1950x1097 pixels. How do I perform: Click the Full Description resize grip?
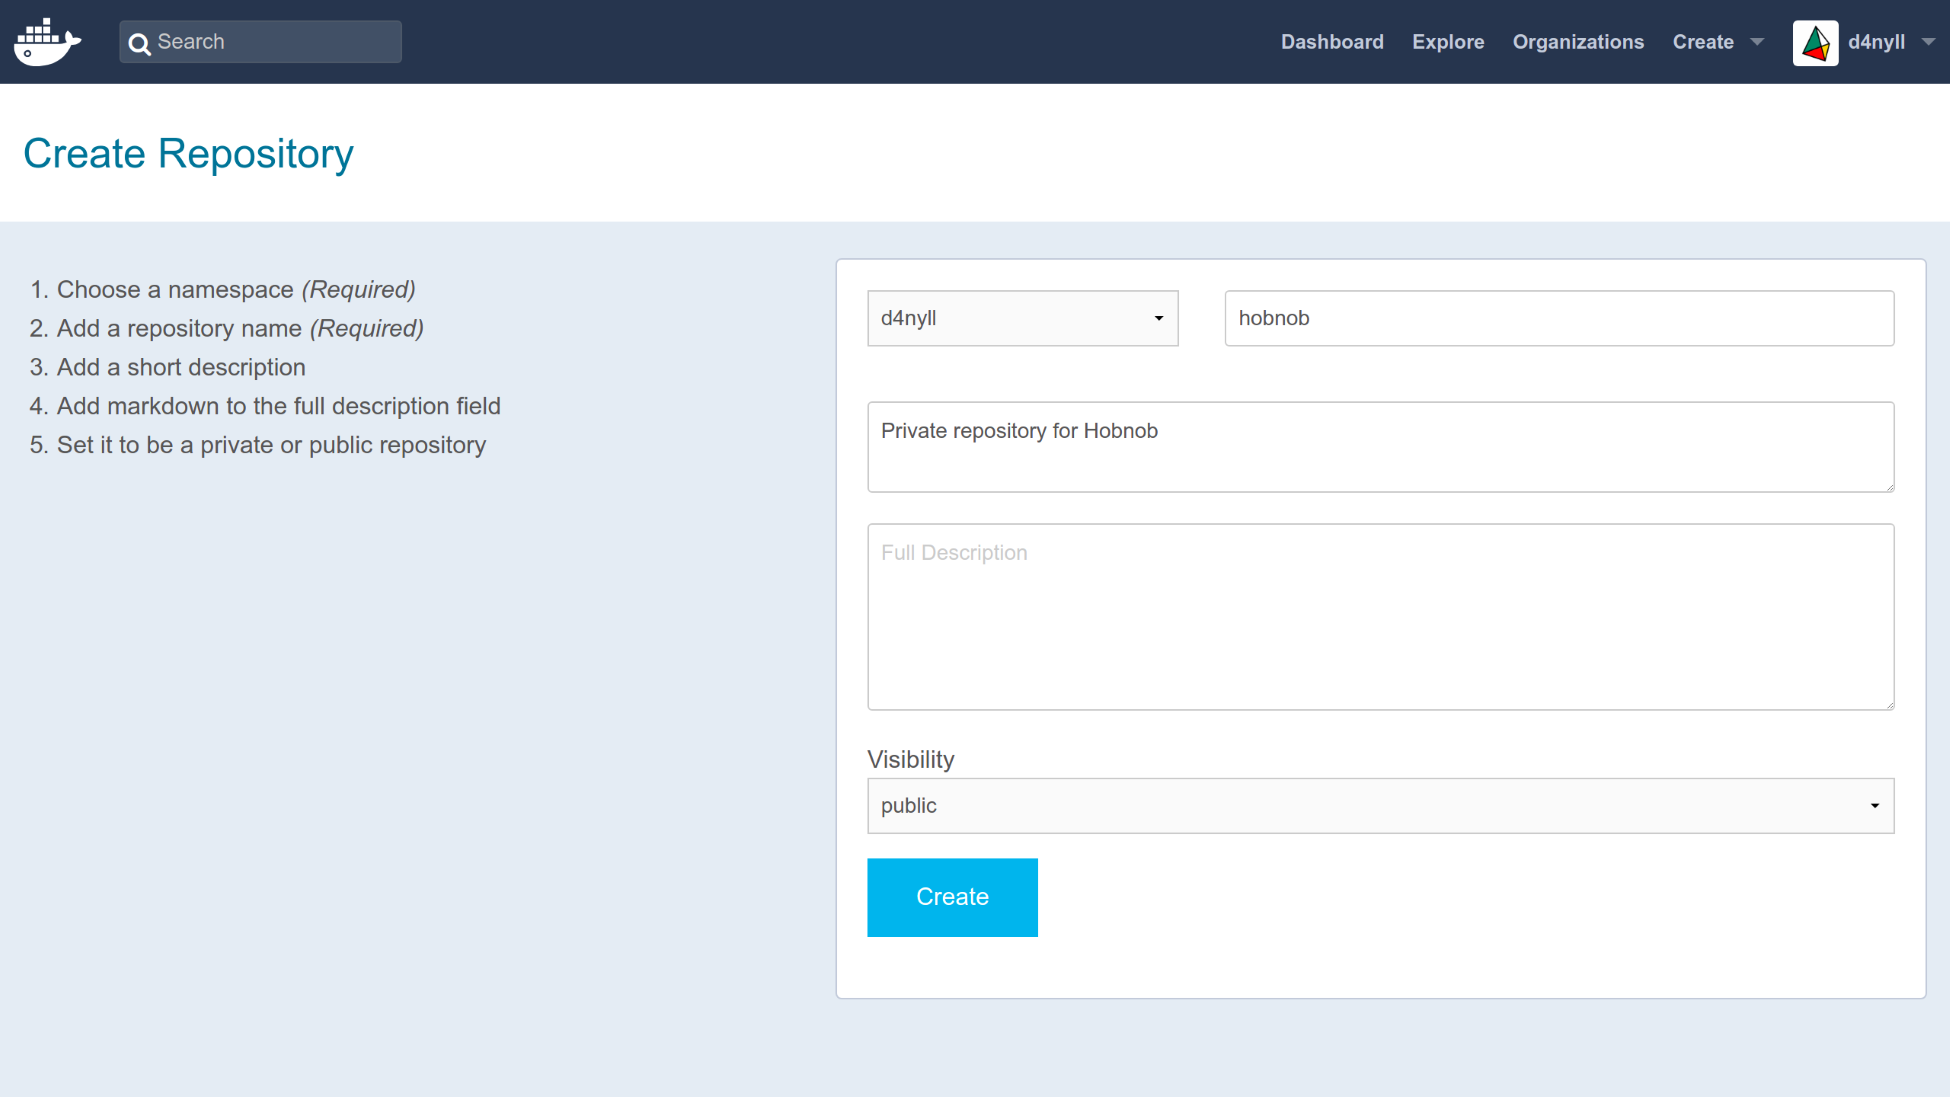(x=1889, y=705)
